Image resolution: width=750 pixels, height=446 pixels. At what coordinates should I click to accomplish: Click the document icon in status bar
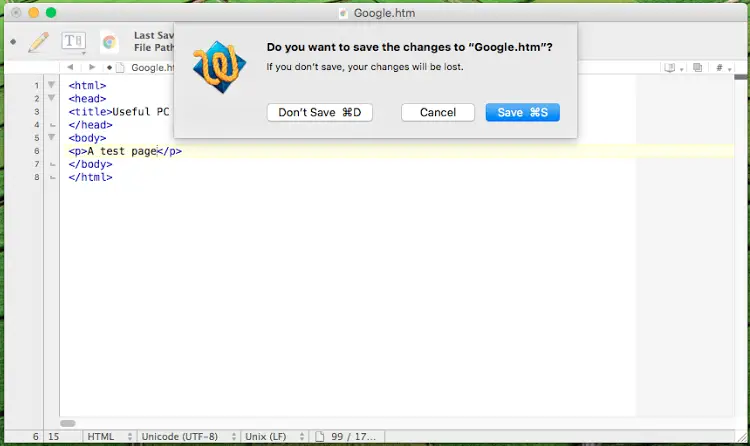pyautogui.click(x=319, y=436)
